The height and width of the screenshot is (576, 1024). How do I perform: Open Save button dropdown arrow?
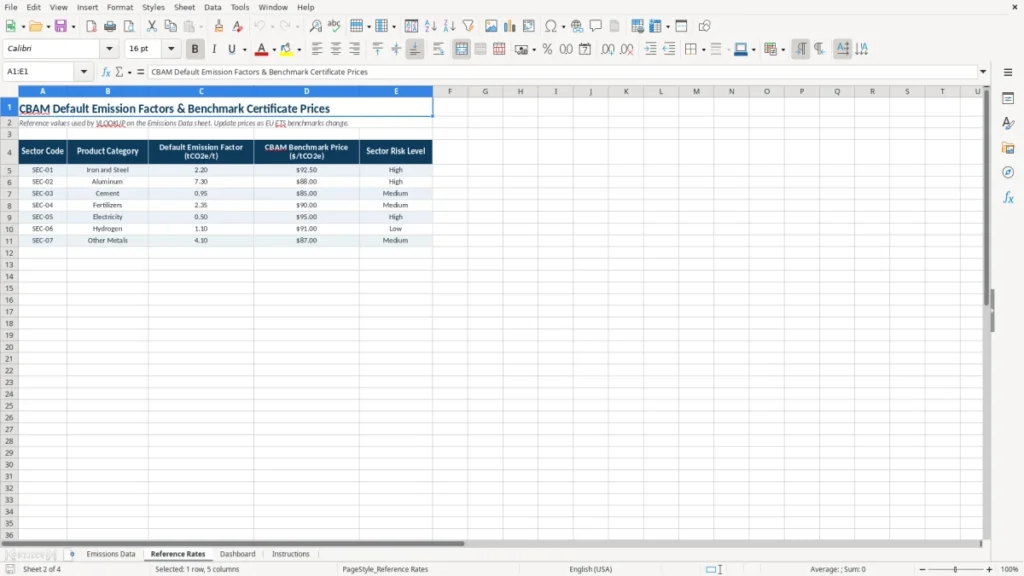click(73, 27)
